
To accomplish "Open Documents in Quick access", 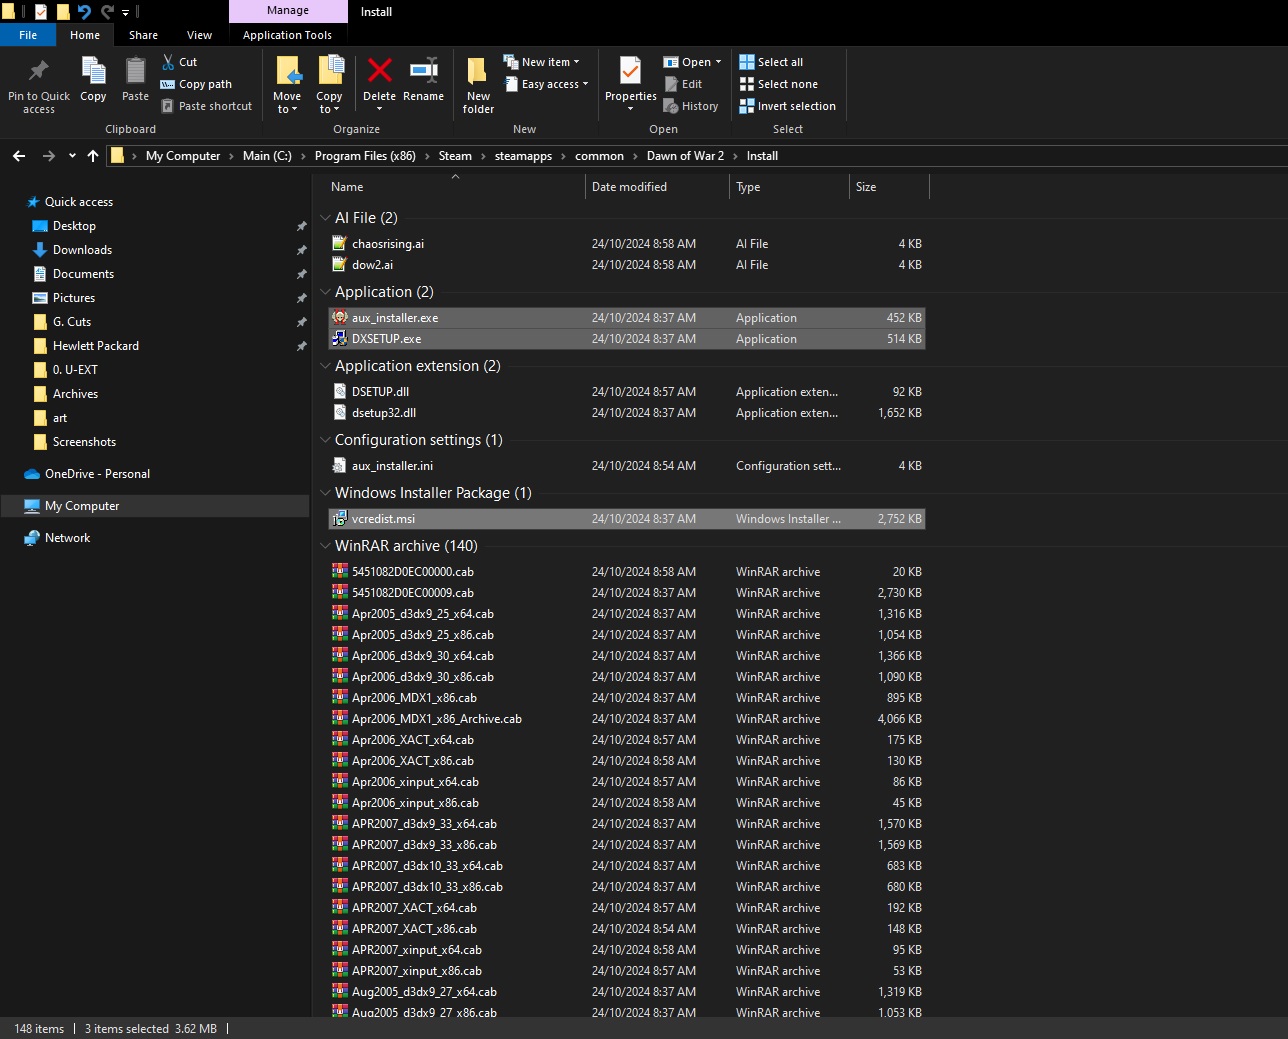I will point(83,274).
